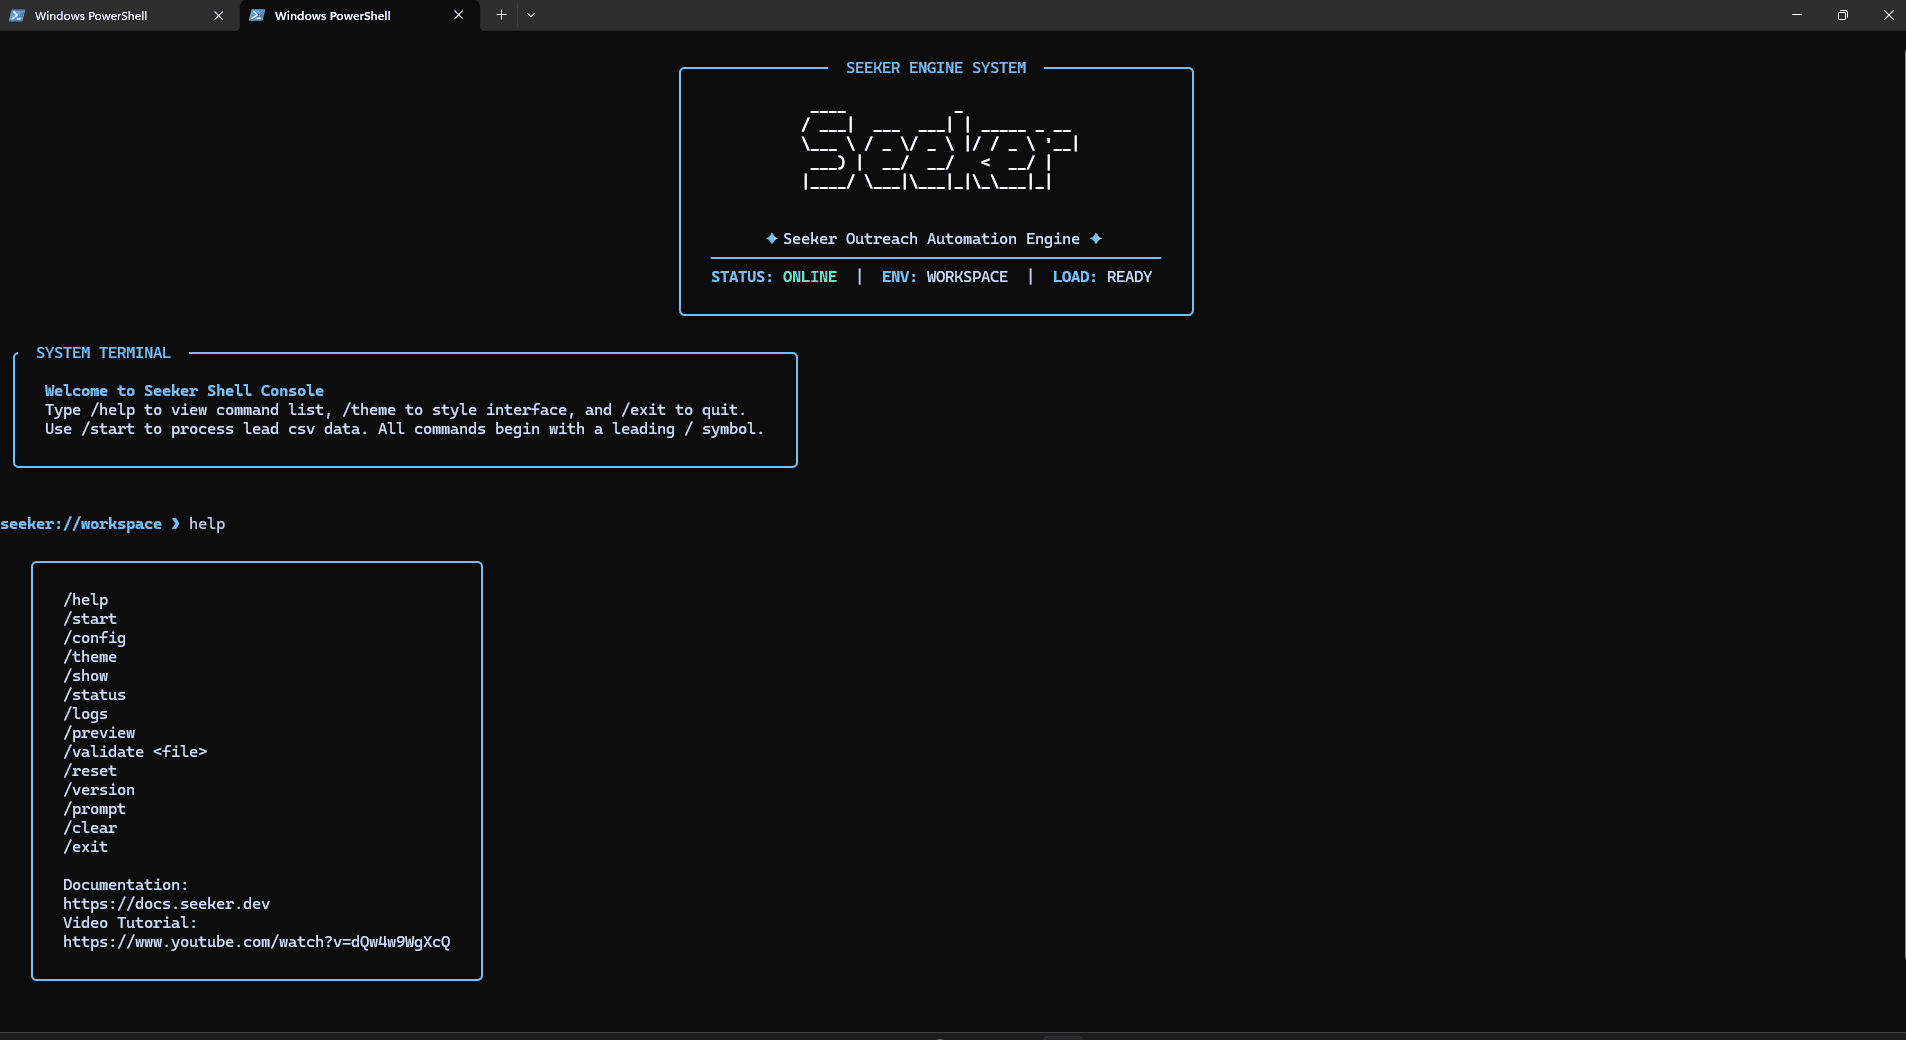Image resolution: width=1906 pixels, height=1040 pixels.
Task: Click the /exit command entry
Action: point(86,847)
